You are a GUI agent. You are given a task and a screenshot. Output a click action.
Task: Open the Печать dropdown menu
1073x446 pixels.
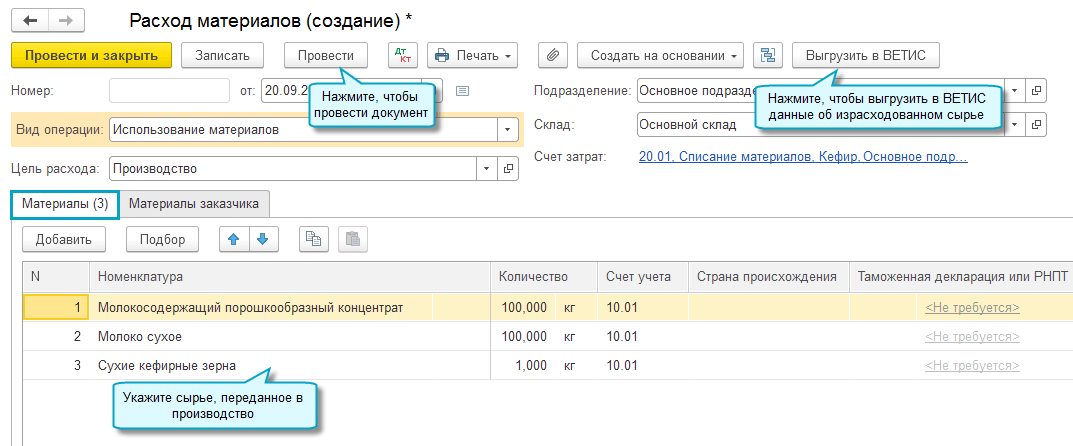click(x=472, y=55)
